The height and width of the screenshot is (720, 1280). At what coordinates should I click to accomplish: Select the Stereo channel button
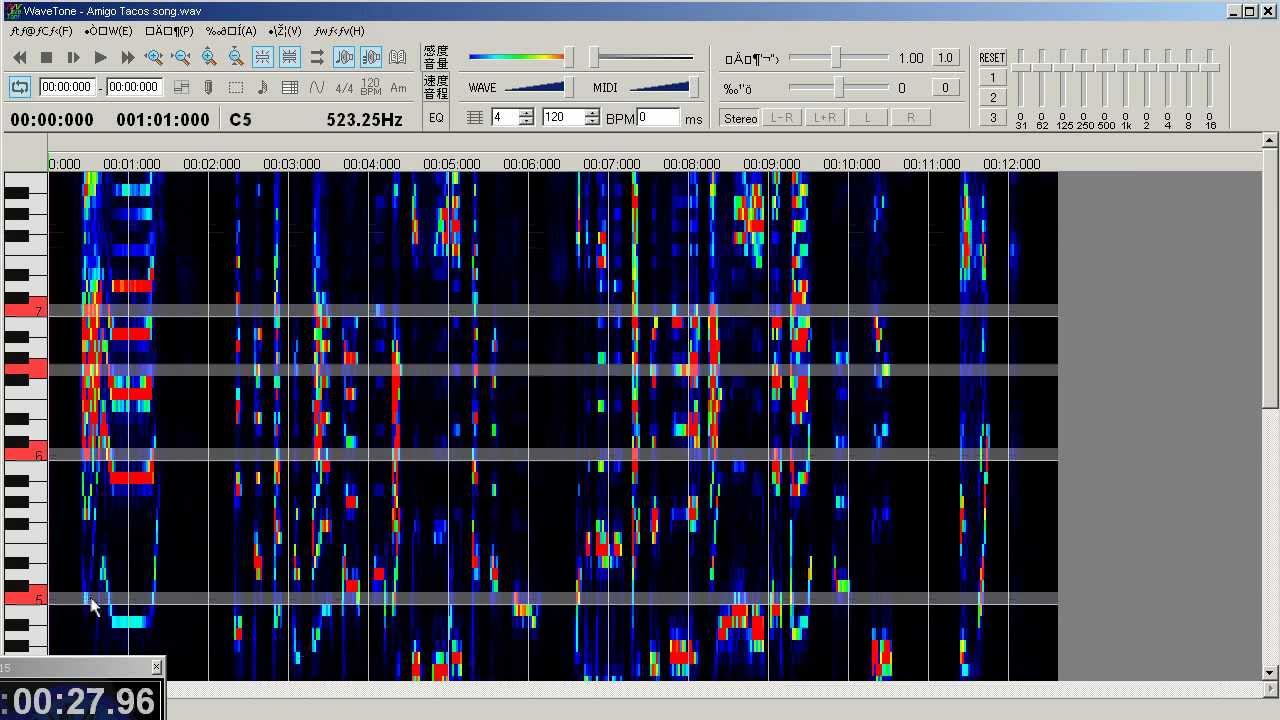coord(740,118)
